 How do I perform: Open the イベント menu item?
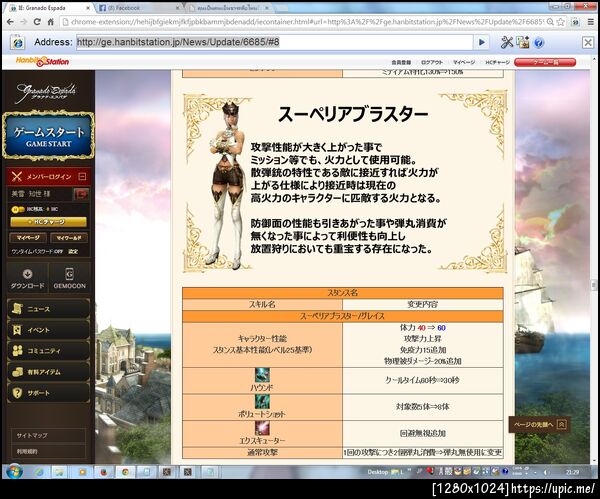[x=48, y=330]
